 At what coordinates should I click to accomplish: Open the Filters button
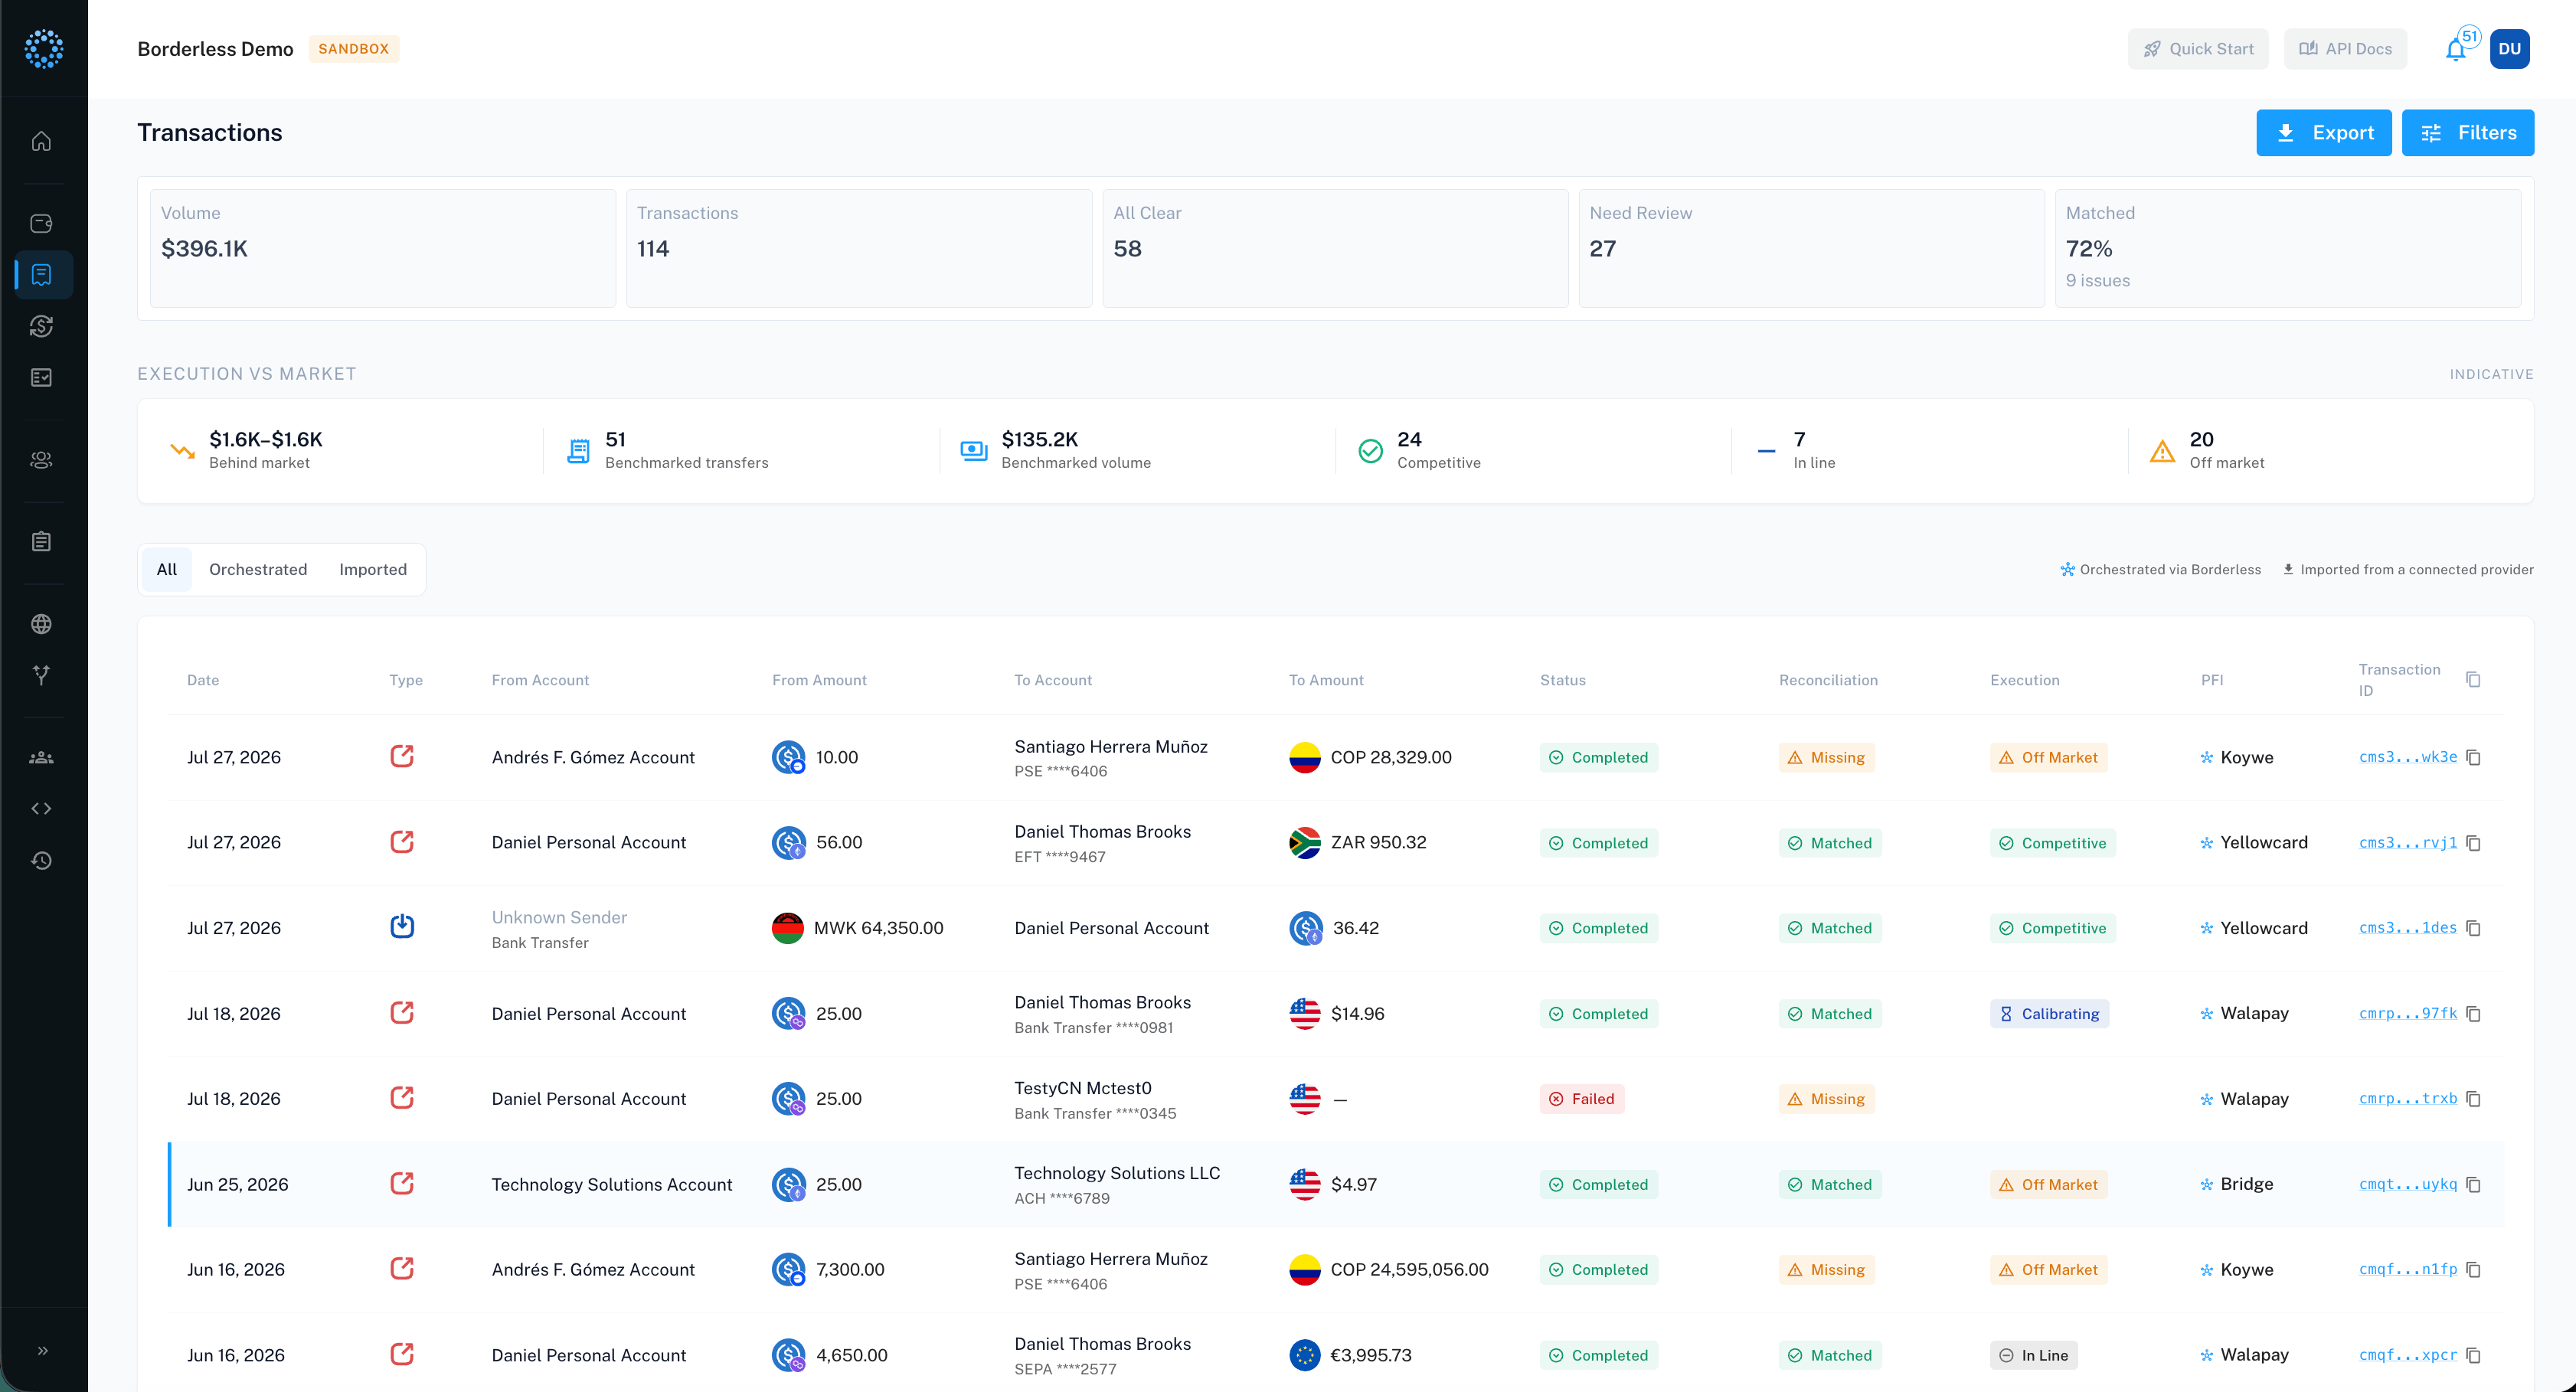pos(2467,133)
